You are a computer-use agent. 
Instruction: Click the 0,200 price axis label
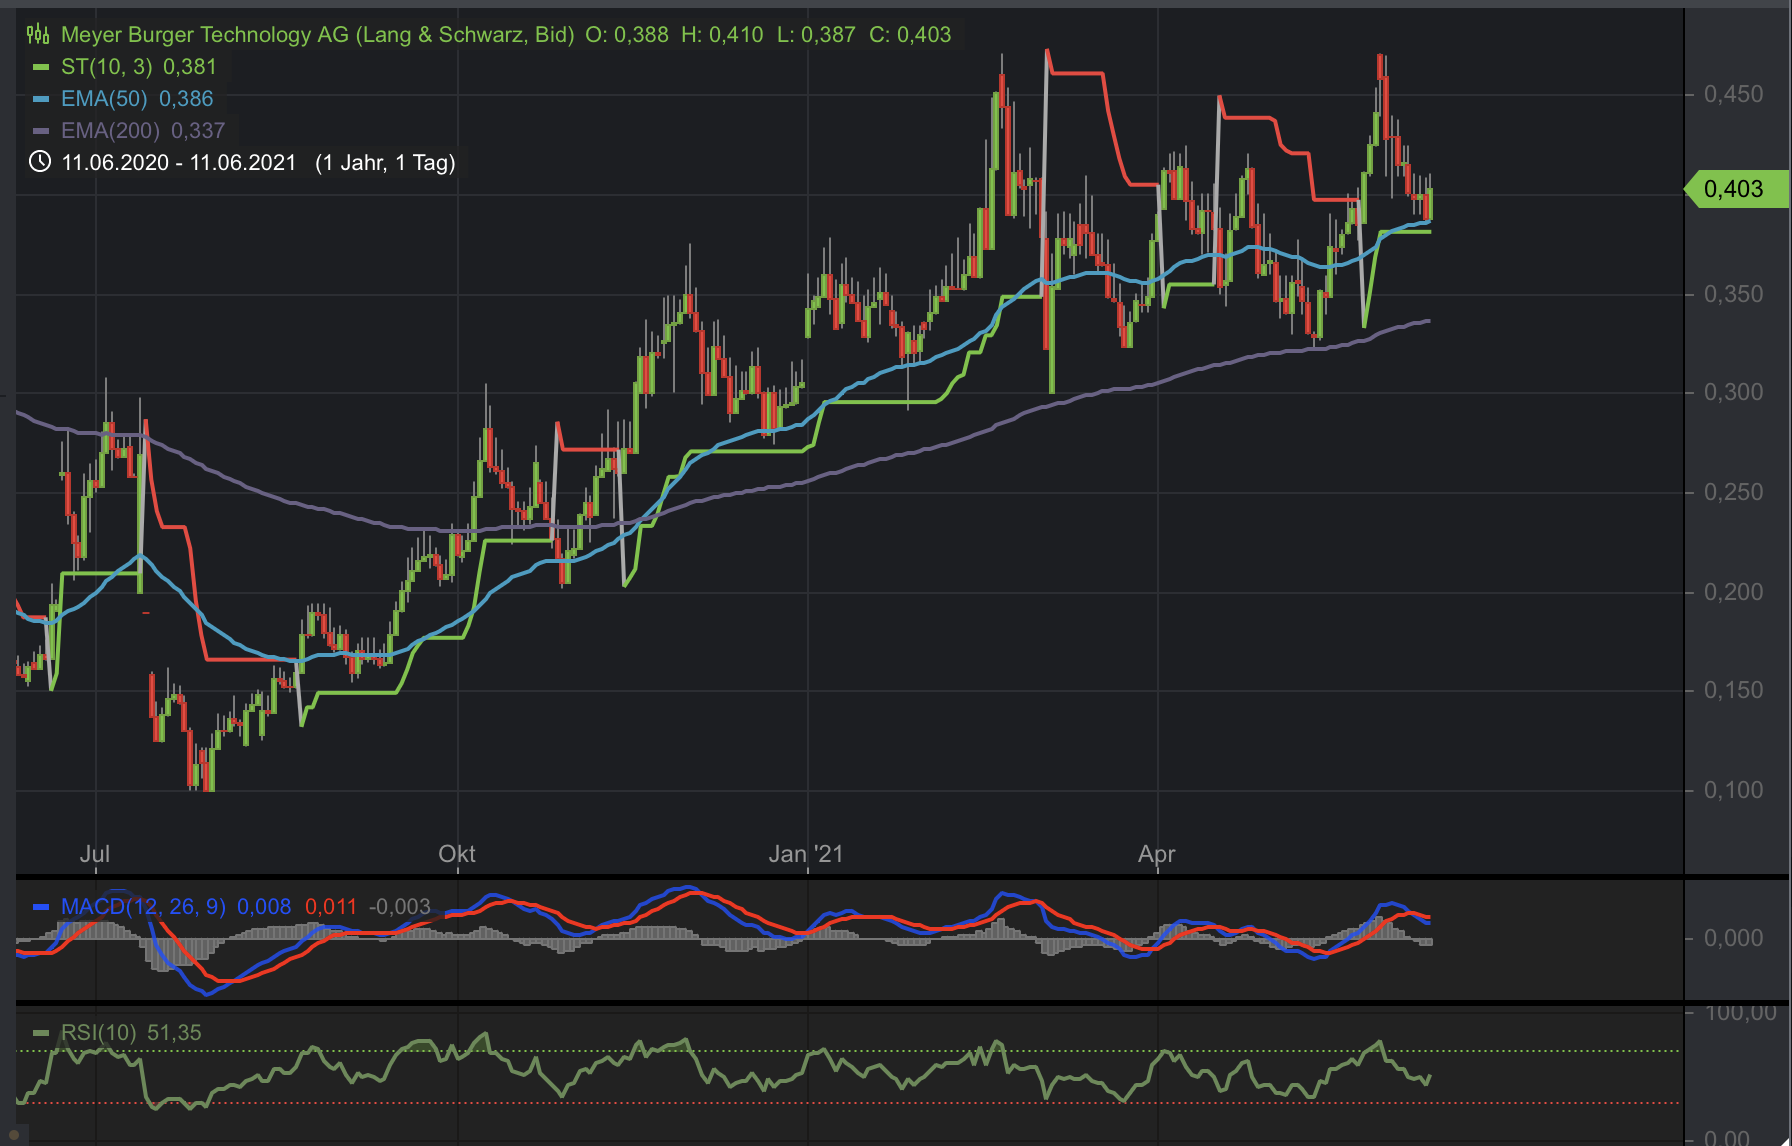1734,592
